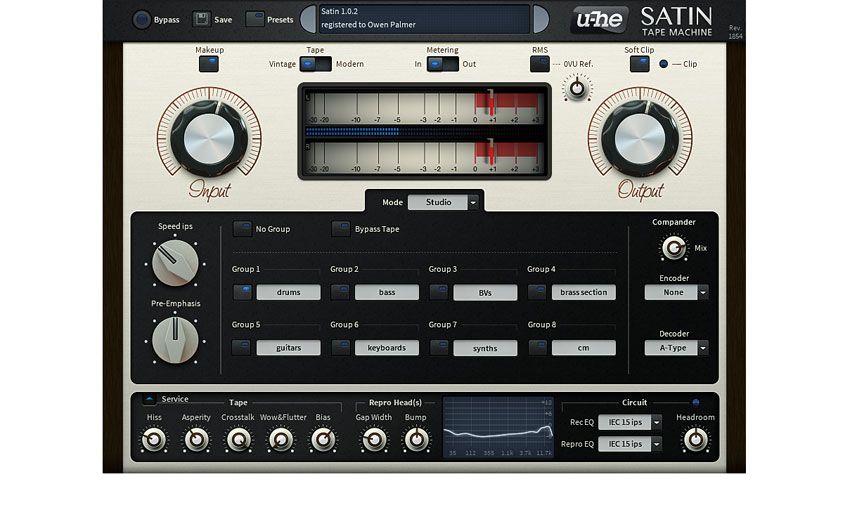The height and width of the screenshot is (505, 850).
Task: Toggle Group 5 guitars button
Action: point(242,347)
